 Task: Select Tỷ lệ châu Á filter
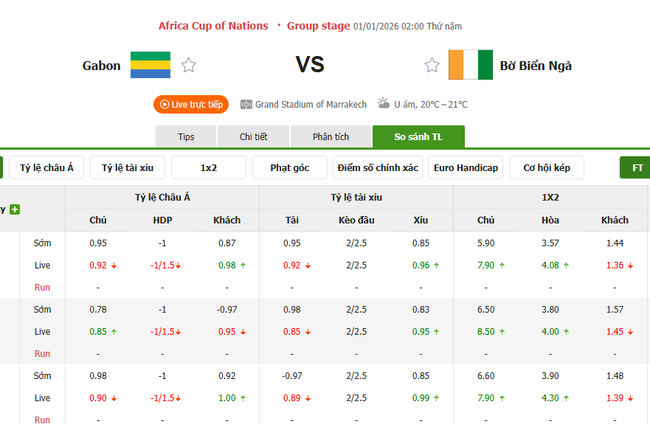(x=46, y=168)
